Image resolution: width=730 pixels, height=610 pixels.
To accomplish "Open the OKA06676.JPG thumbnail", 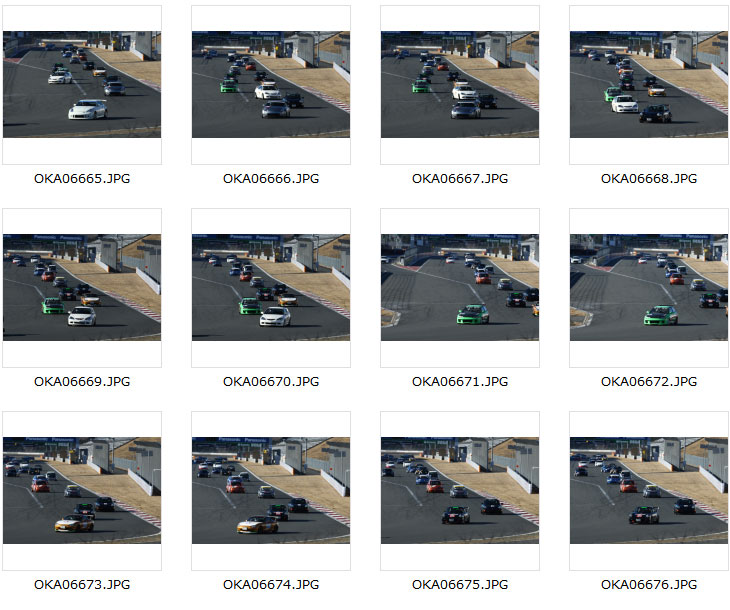I will pos(649,490).
